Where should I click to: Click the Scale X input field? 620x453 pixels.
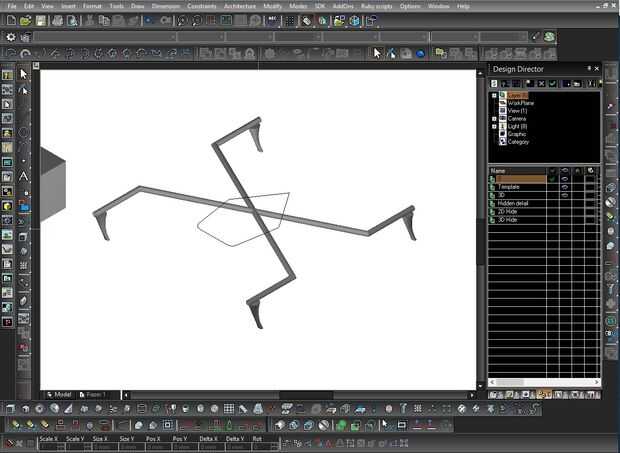[51, 447]
